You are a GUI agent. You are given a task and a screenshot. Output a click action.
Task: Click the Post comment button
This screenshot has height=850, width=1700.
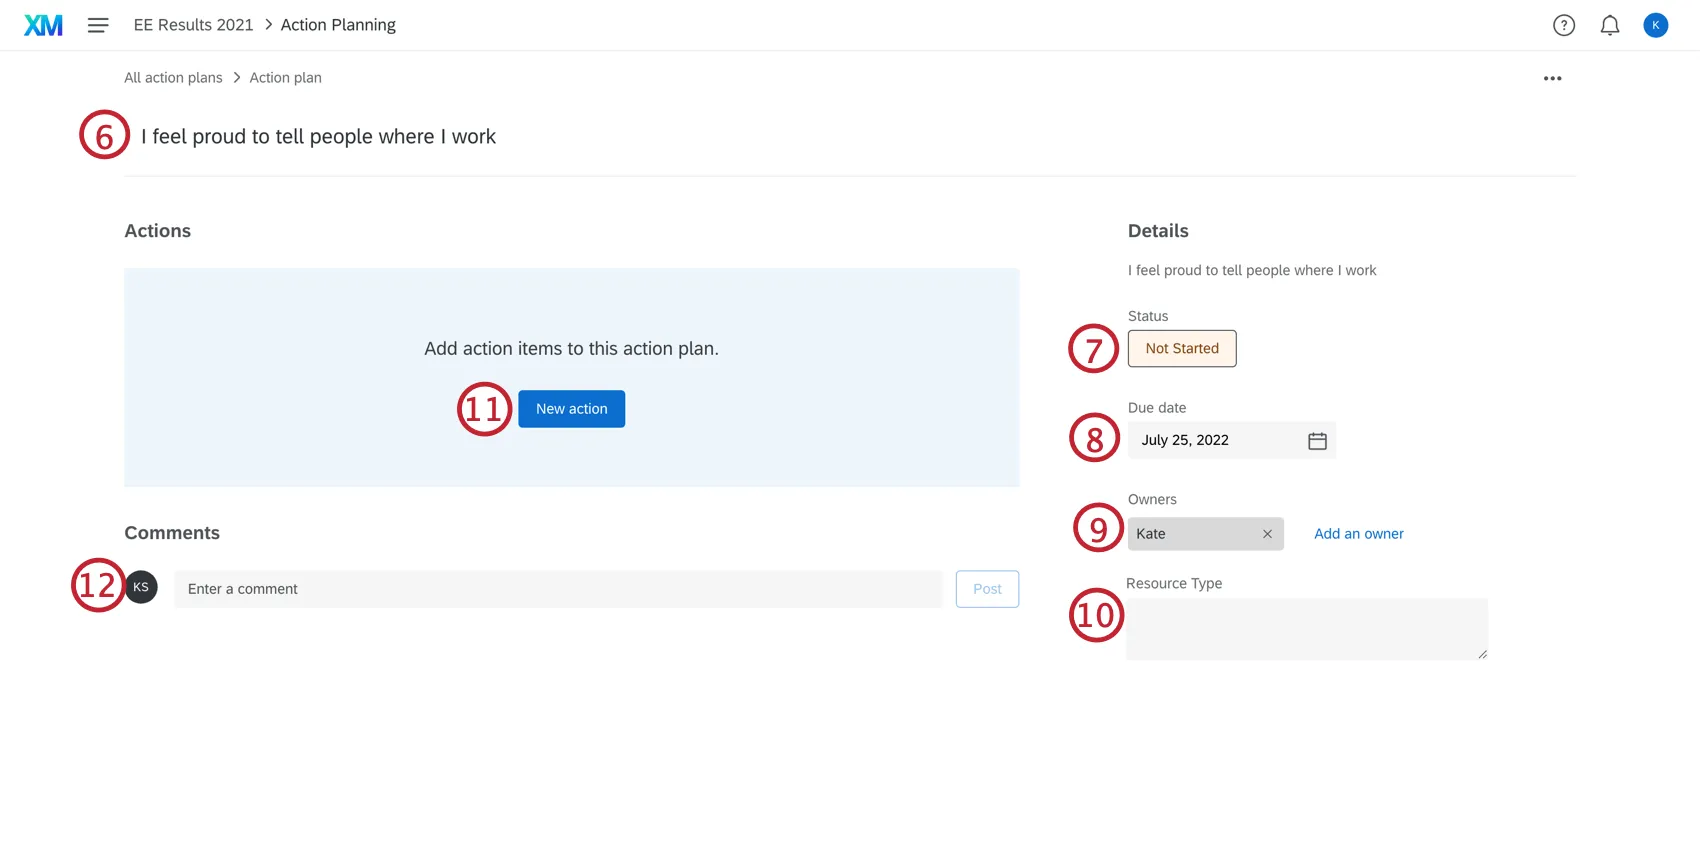click(987, 589)
